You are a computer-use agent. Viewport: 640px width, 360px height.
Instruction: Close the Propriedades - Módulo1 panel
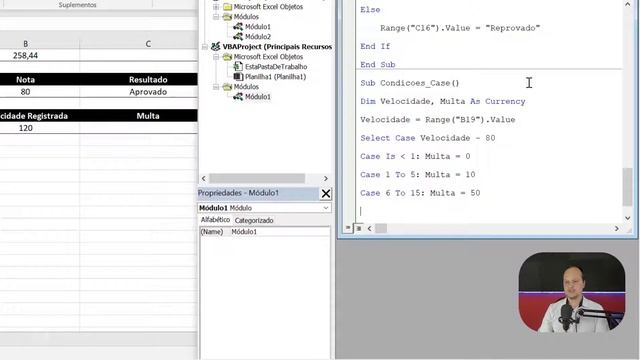326,193
